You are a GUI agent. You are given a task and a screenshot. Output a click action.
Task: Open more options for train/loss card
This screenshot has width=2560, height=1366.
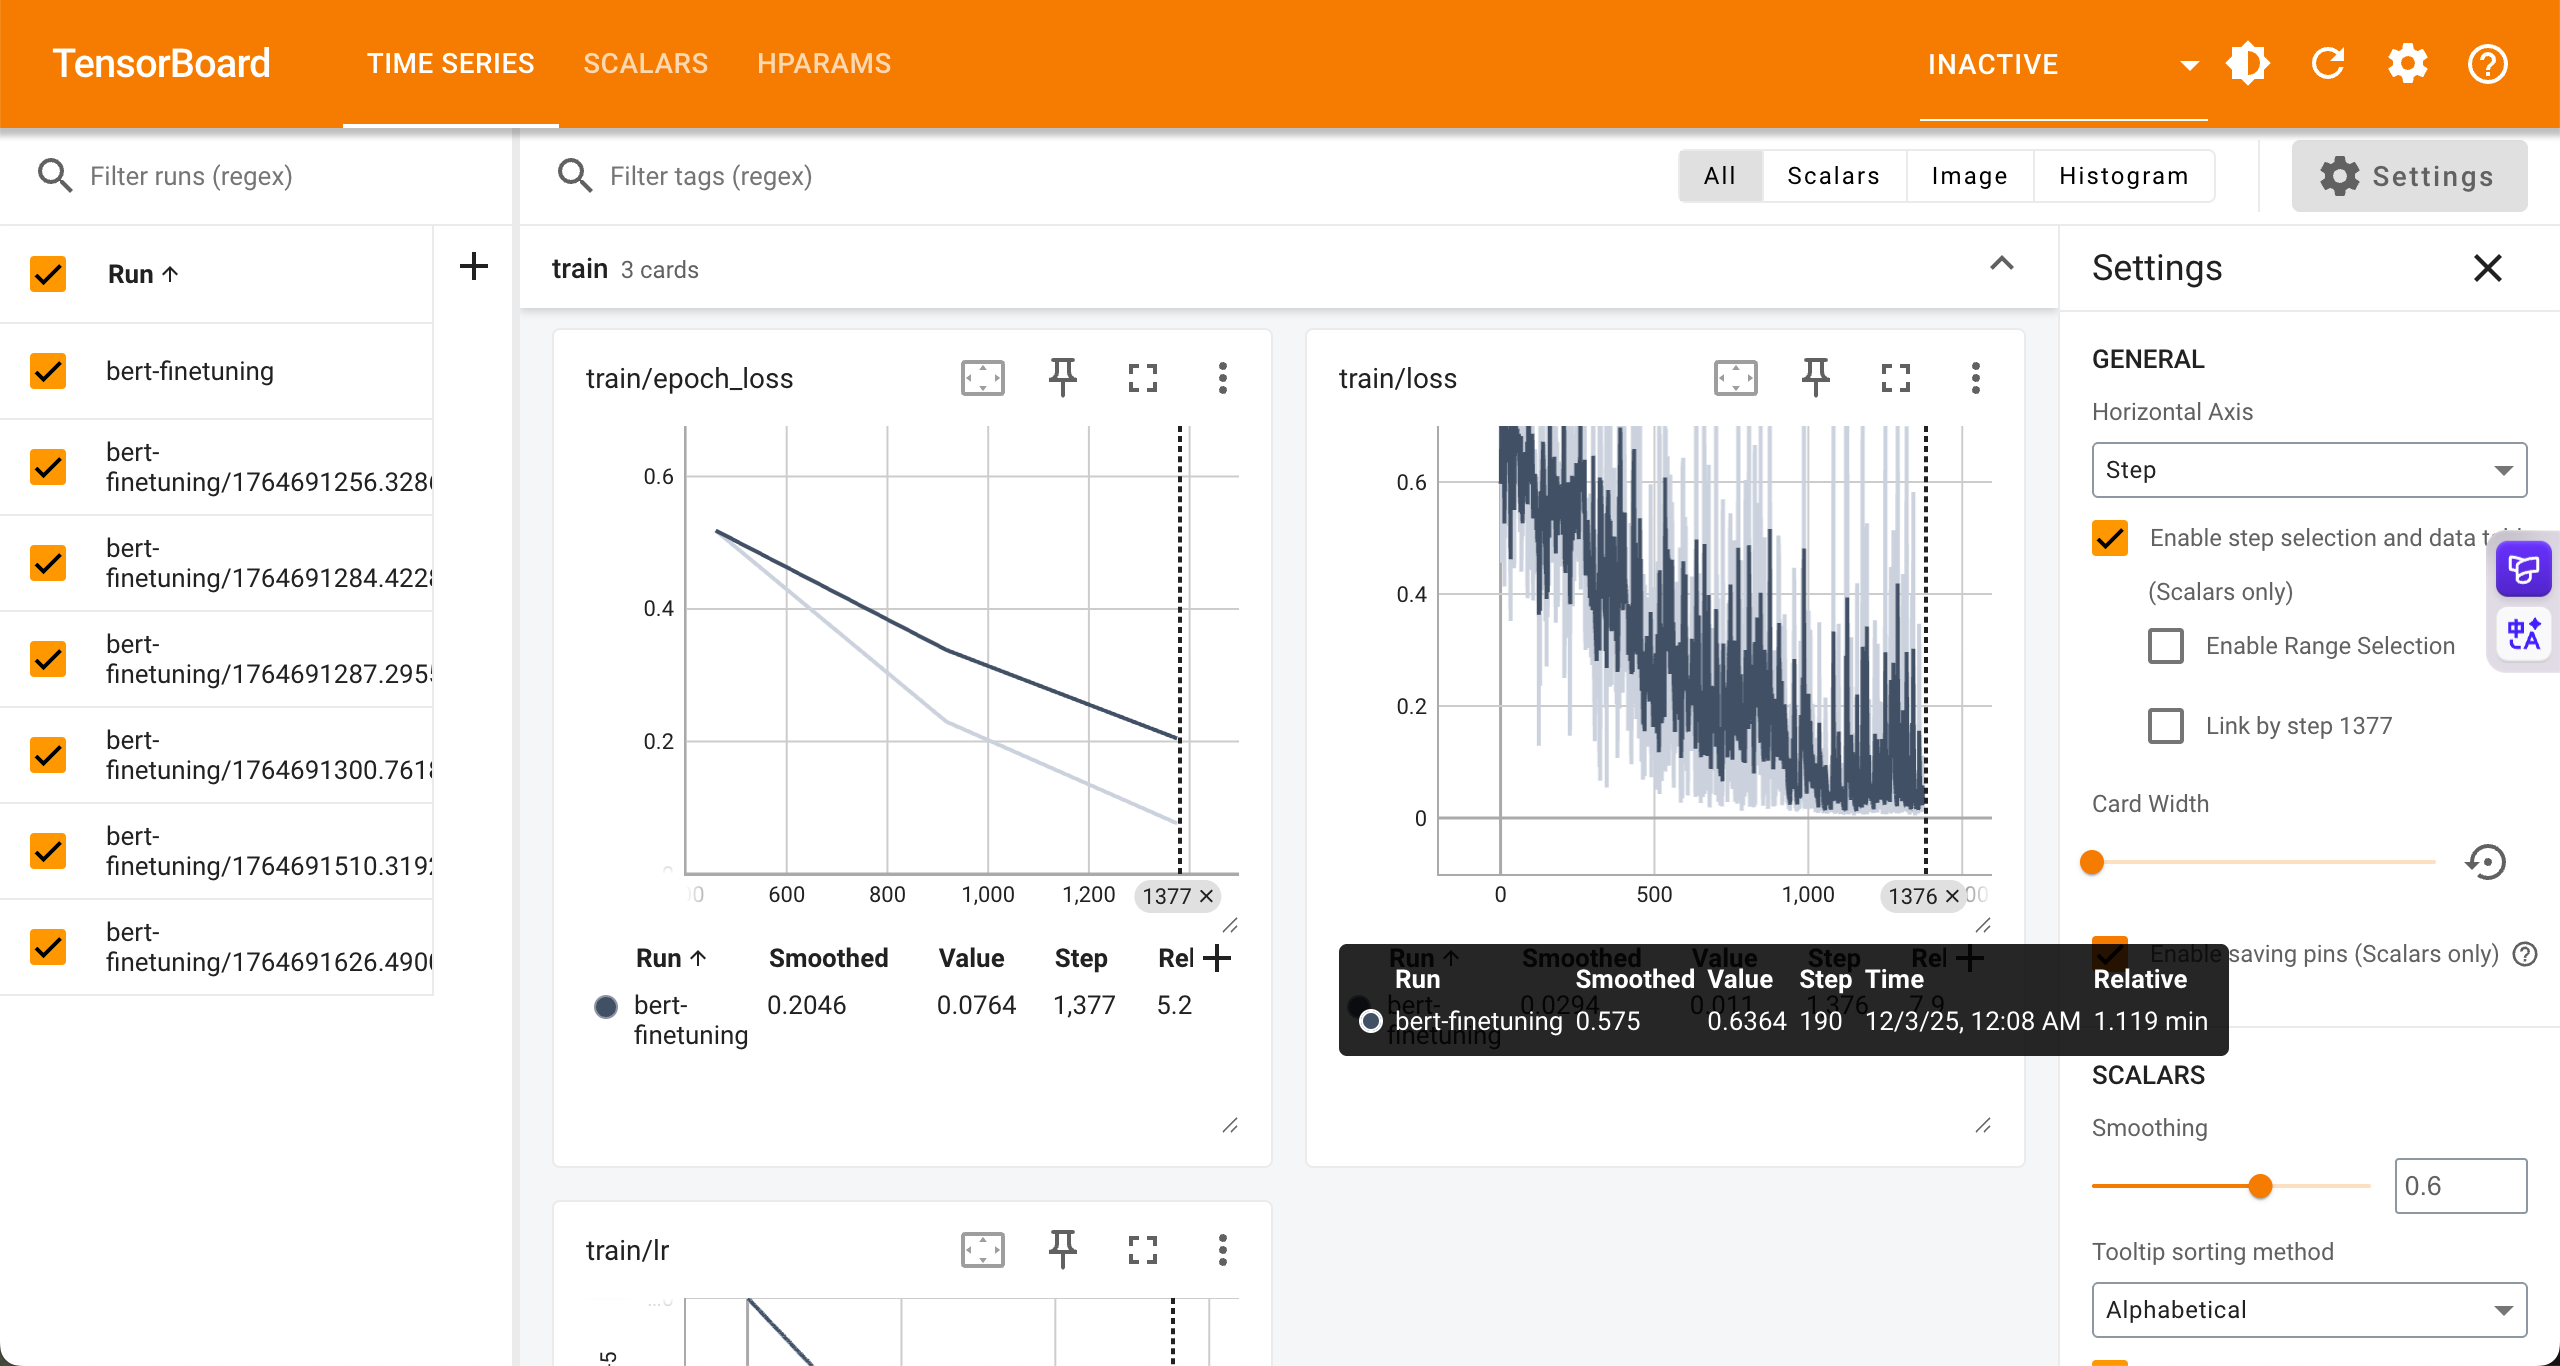[x=1975, y=378]
